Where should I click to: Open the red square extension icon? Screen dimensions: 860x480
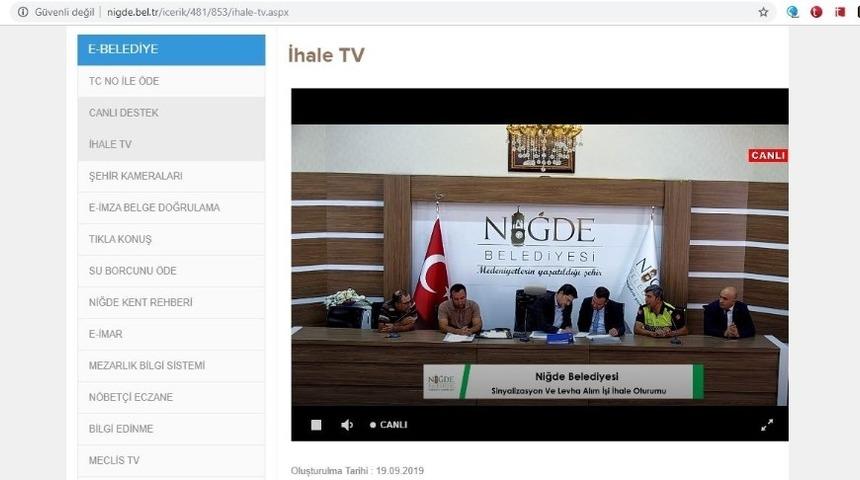tap(840, 12)
